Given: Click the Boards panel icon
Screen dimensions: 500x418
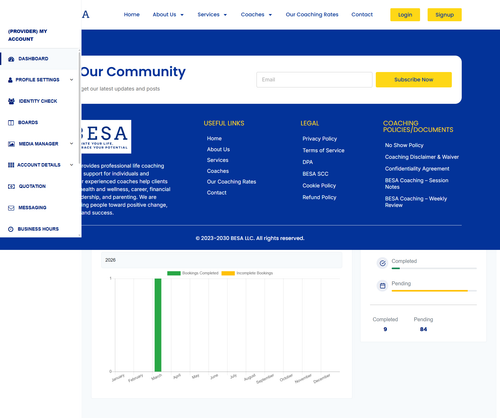Looking at the screenshot, I should [x=11, y=123].
